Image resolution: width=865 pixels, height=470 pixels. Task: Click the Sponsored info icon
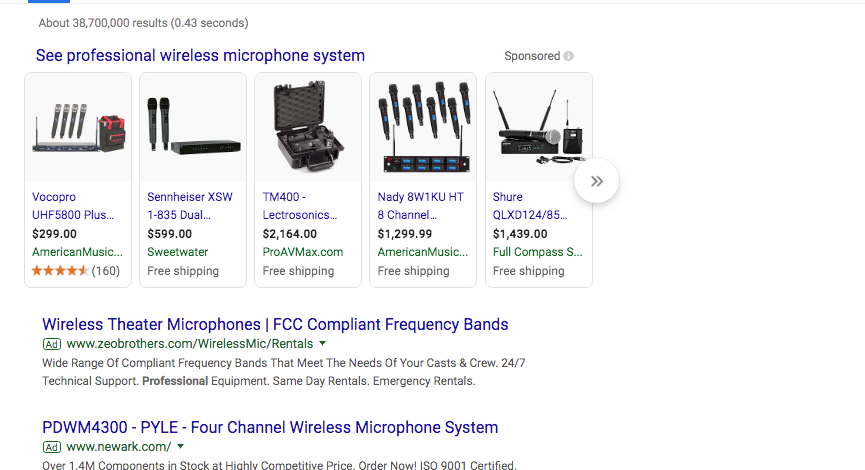coord(569,57)
